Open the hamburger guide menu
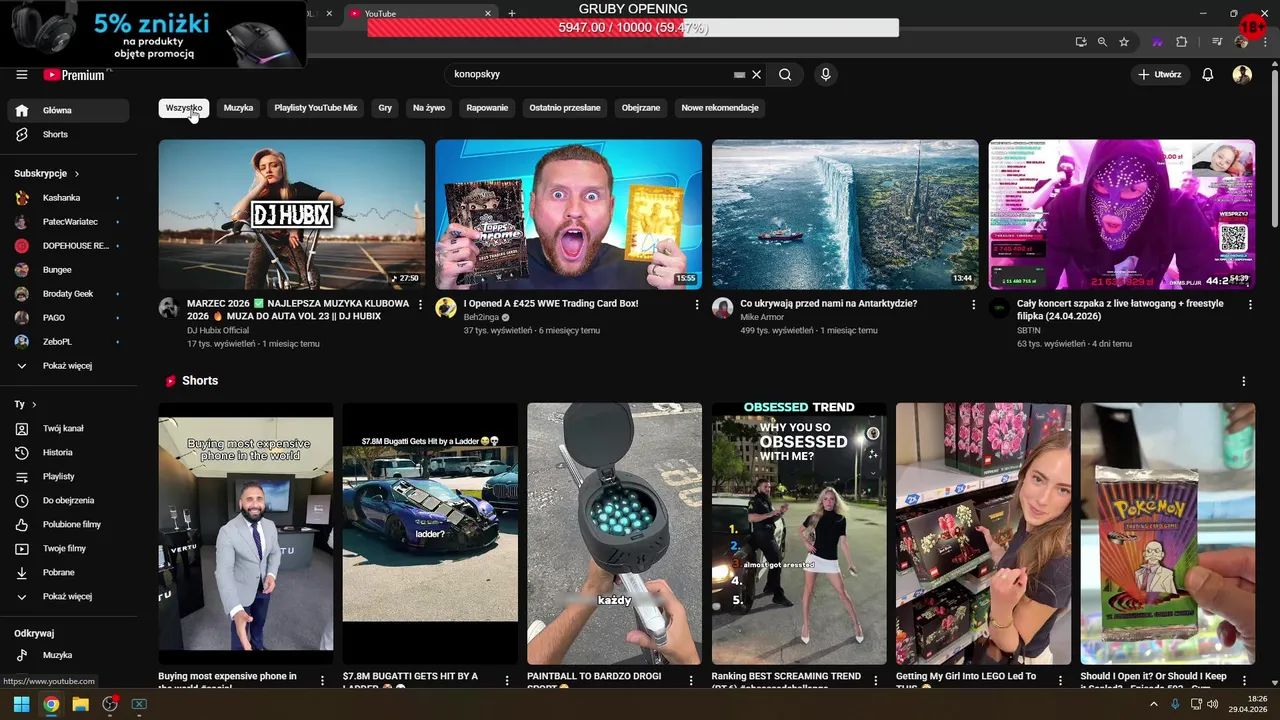Viewport: 1280px width, 720px height. pos(22,74)
